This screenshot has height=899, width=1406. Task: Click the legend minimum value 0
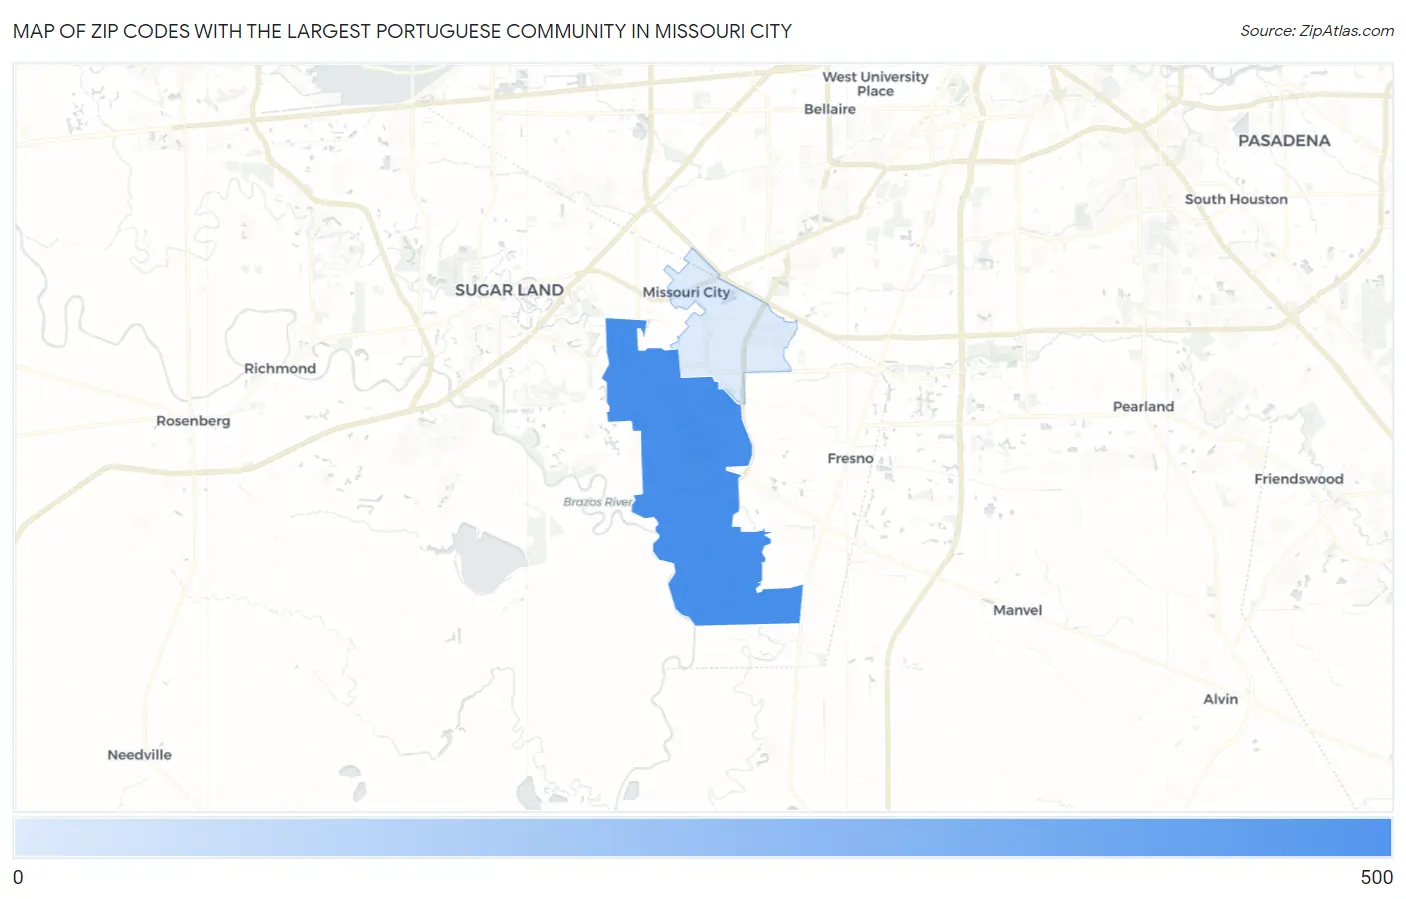(x=18, y=878)
